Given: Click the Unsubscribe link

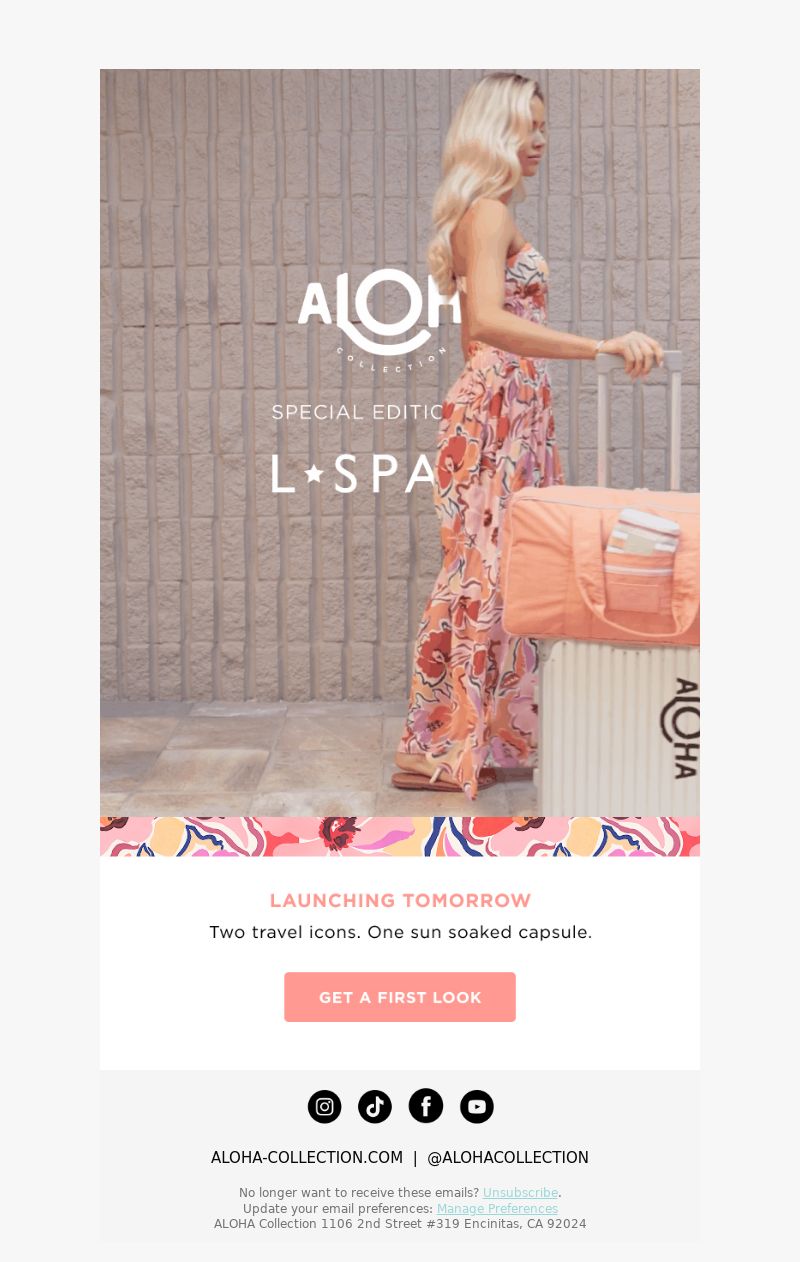Looking at the screenshot, I should (520, 1193).
